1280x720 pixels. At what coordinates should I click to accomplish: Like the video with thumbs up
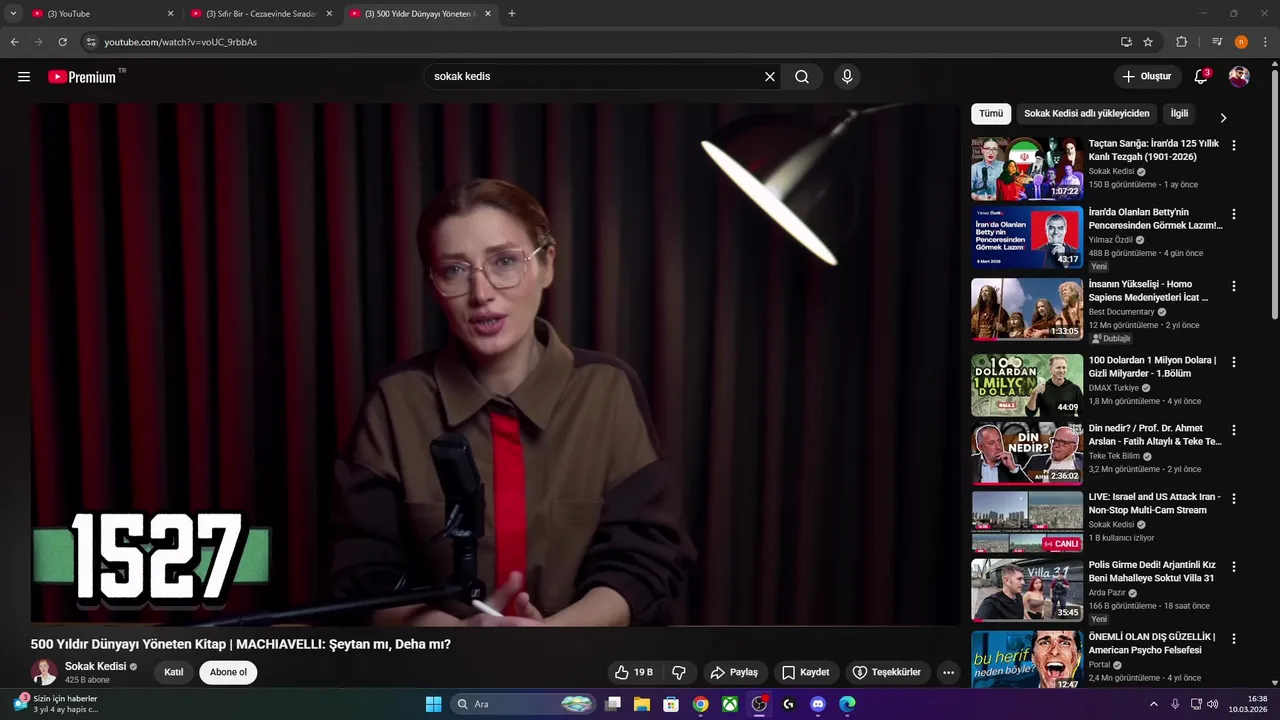pyautogui.click(x=634, y=673)
